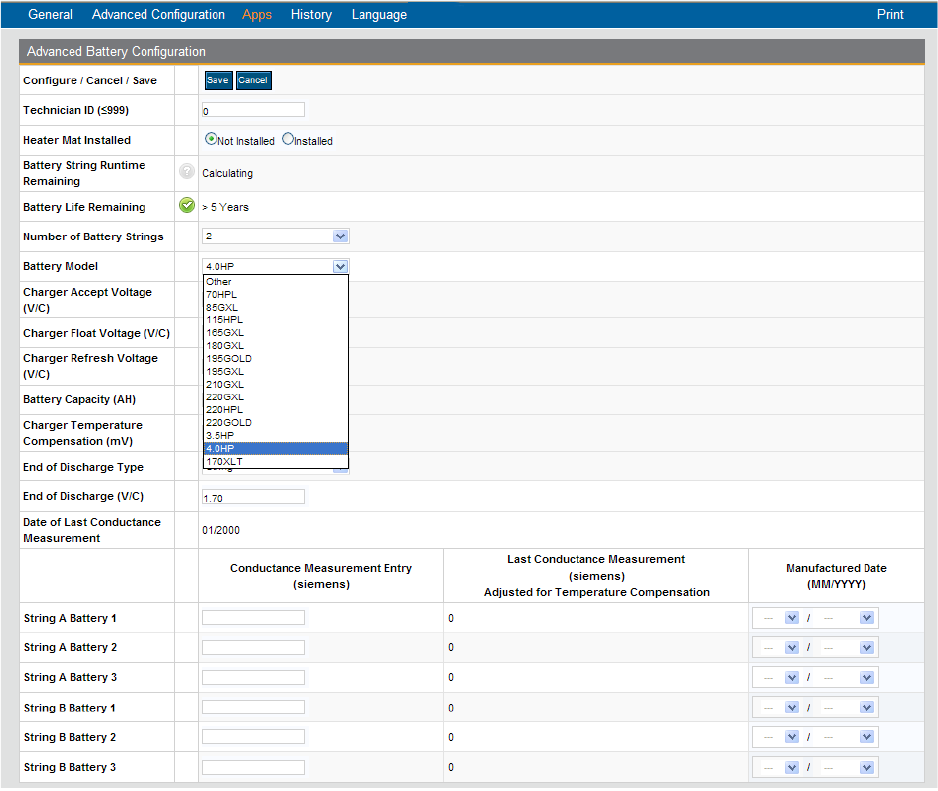The height and width of the screenshot is (791, 938).
Task: Click conductance entry field for String A Battery 1
Action: point(254,617)
